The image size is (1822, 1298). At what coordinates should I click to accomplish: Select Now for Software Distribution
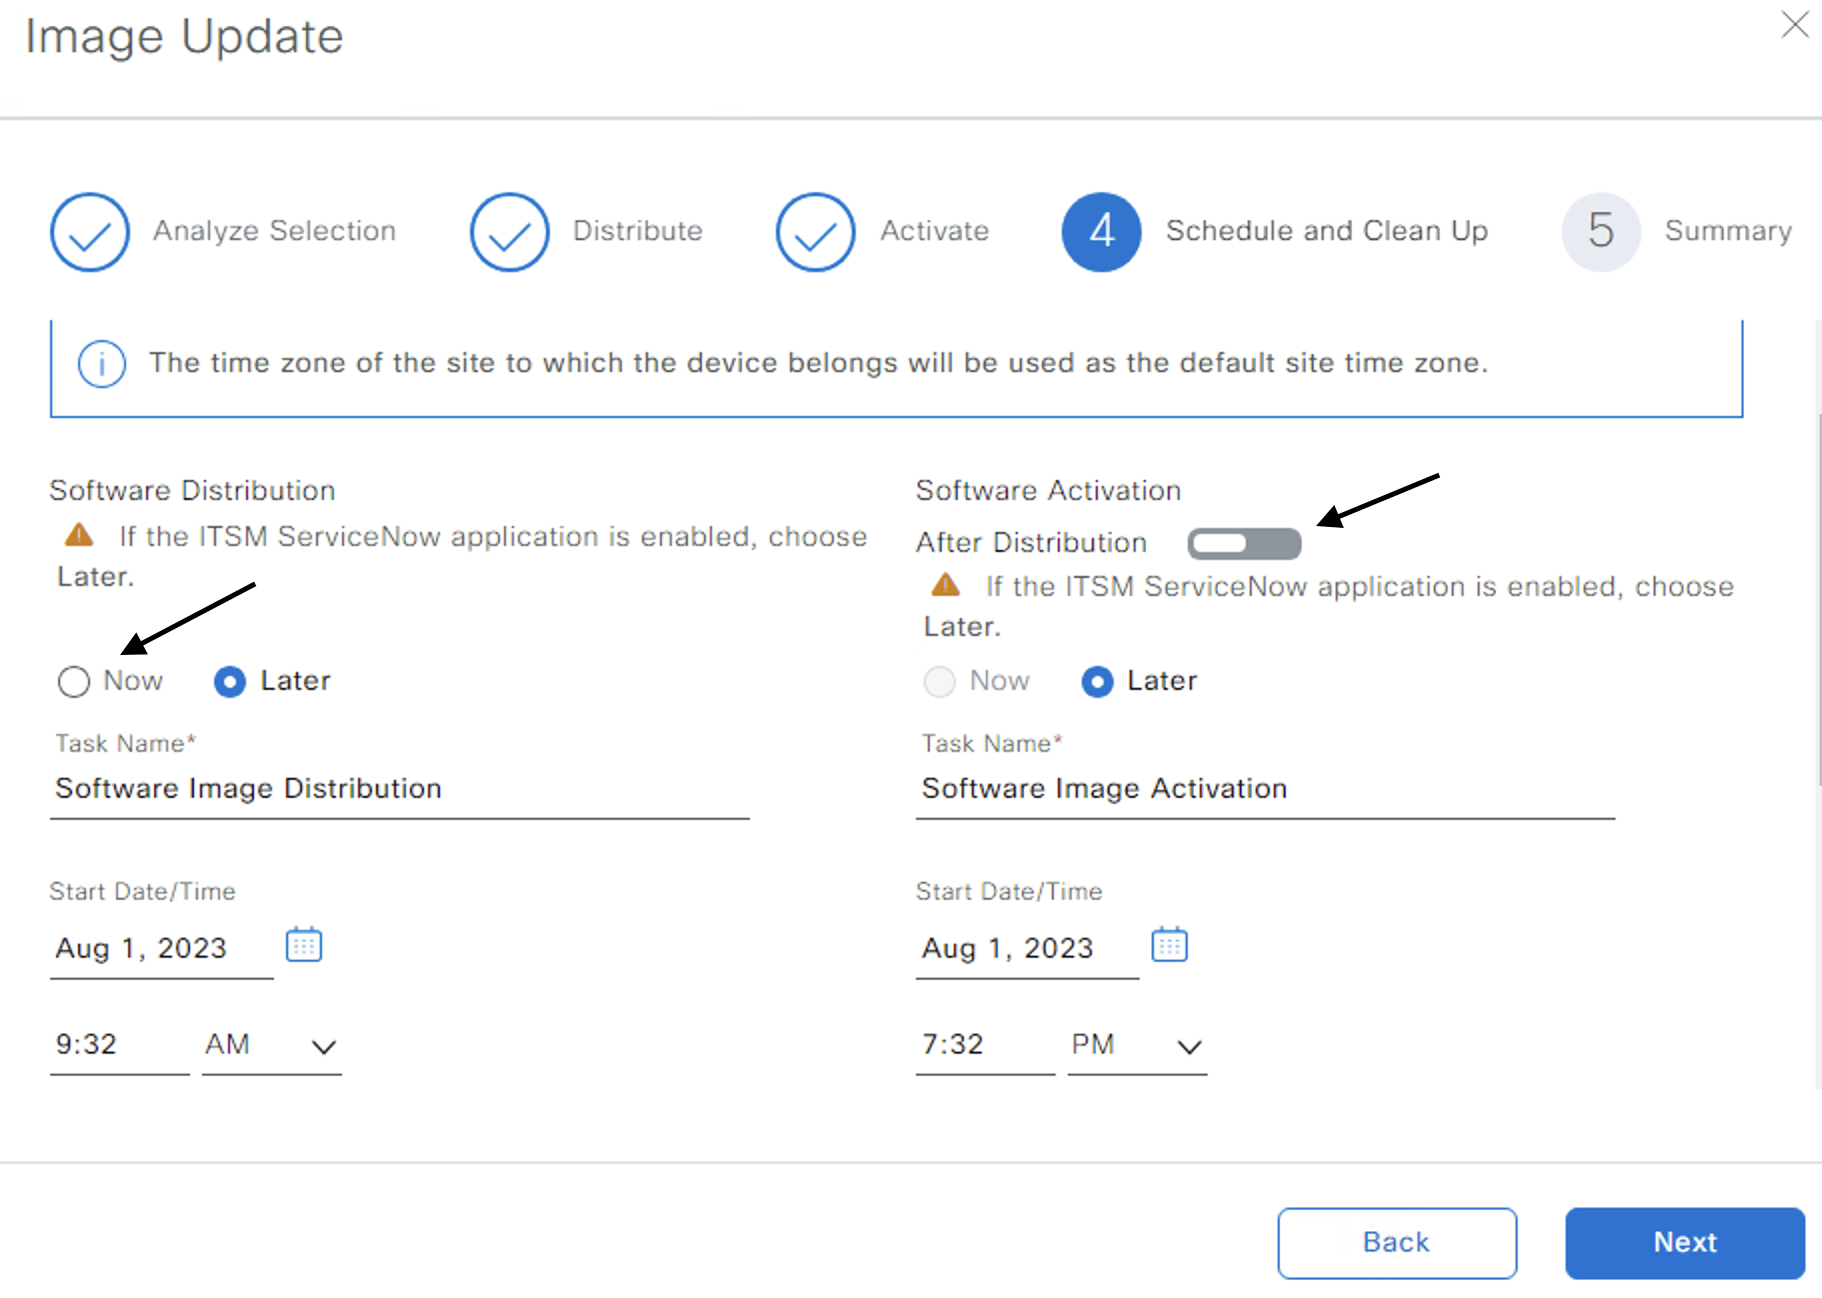[x=74, y=682]
